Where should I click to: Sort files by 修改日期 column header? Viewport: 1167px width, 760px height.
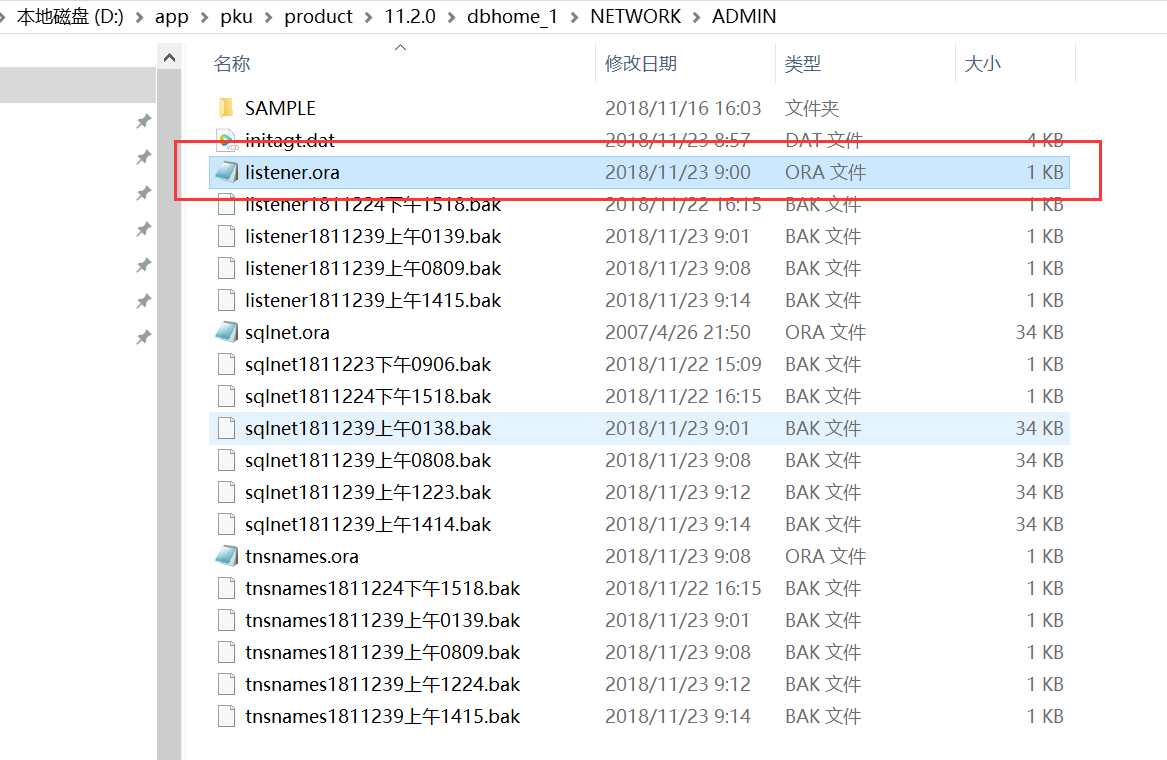click(641, 64)
